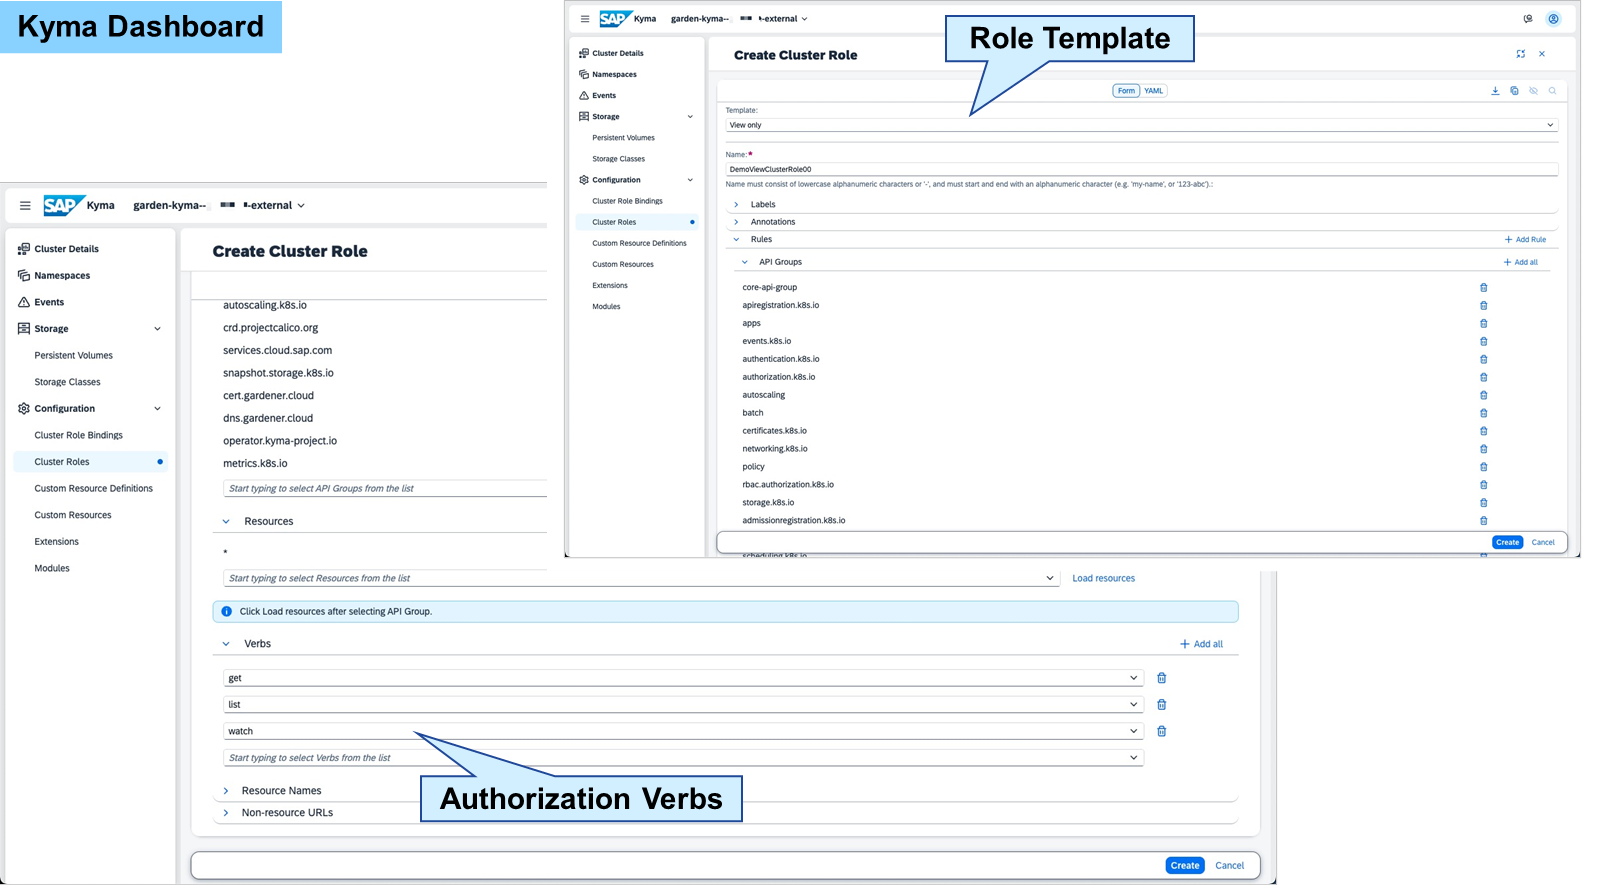1600x885 pixels.
Task: Open Persistent Volumes in lower-left window sidebar
Action: coord(74,356)
